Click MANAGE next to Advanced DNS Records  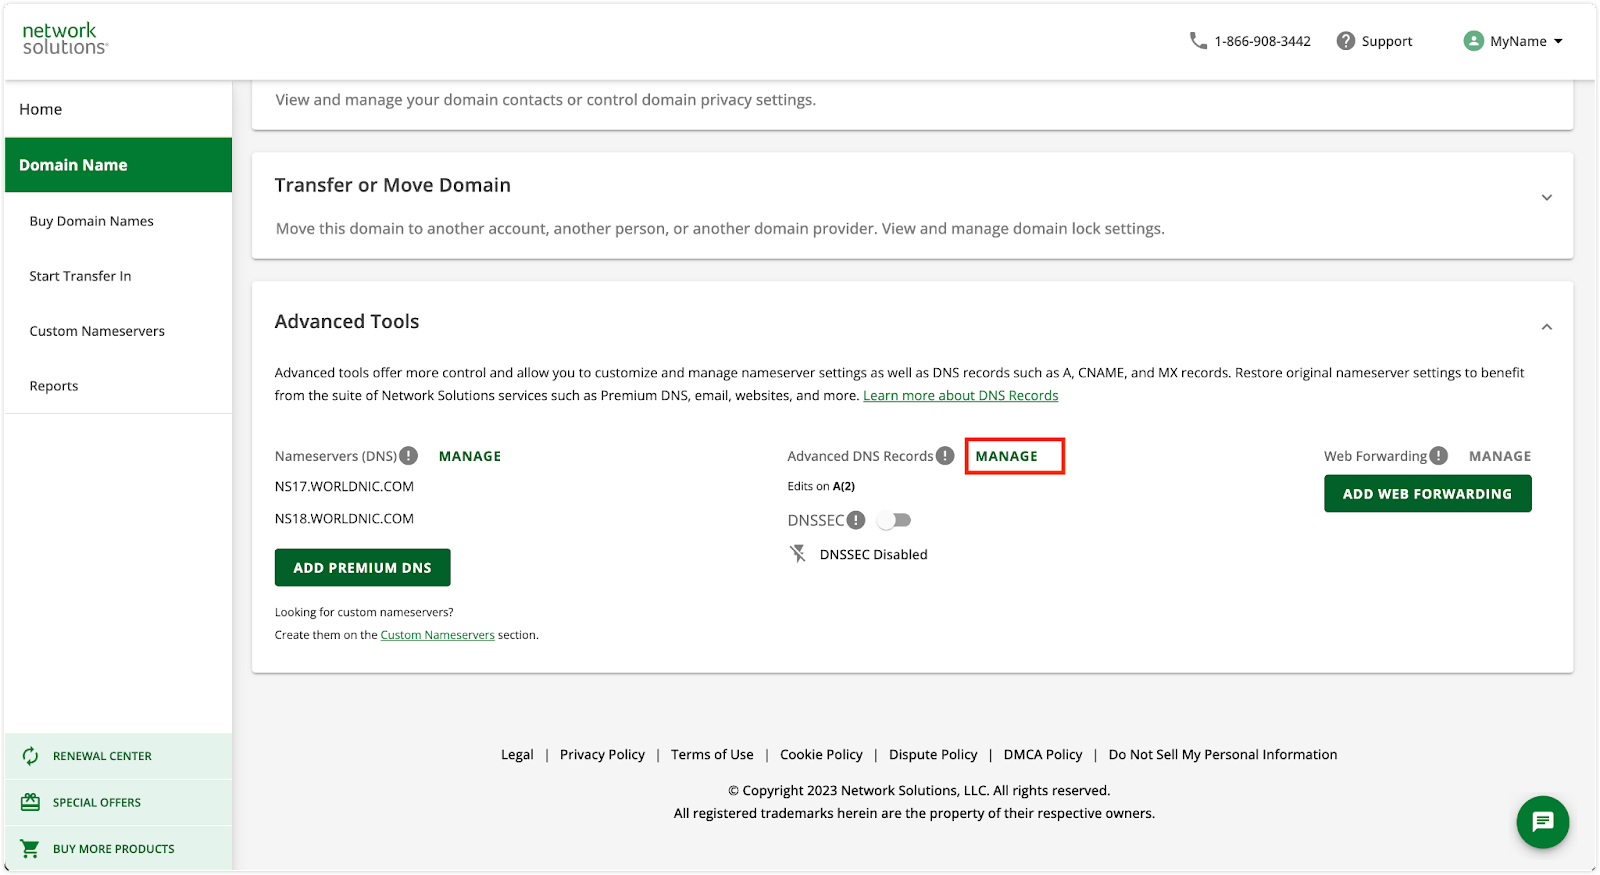pyautogui.click(x=1007, y=456)
